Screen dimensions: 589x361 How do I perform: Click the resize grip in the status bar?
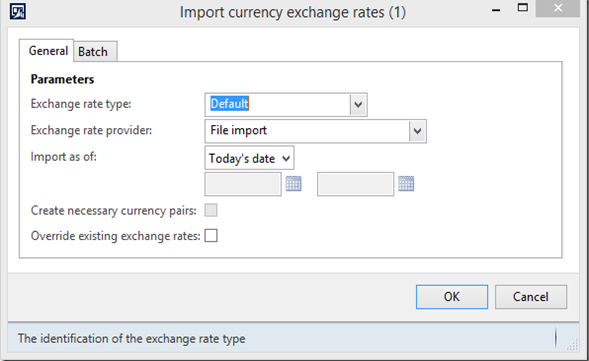click(572, 344)
